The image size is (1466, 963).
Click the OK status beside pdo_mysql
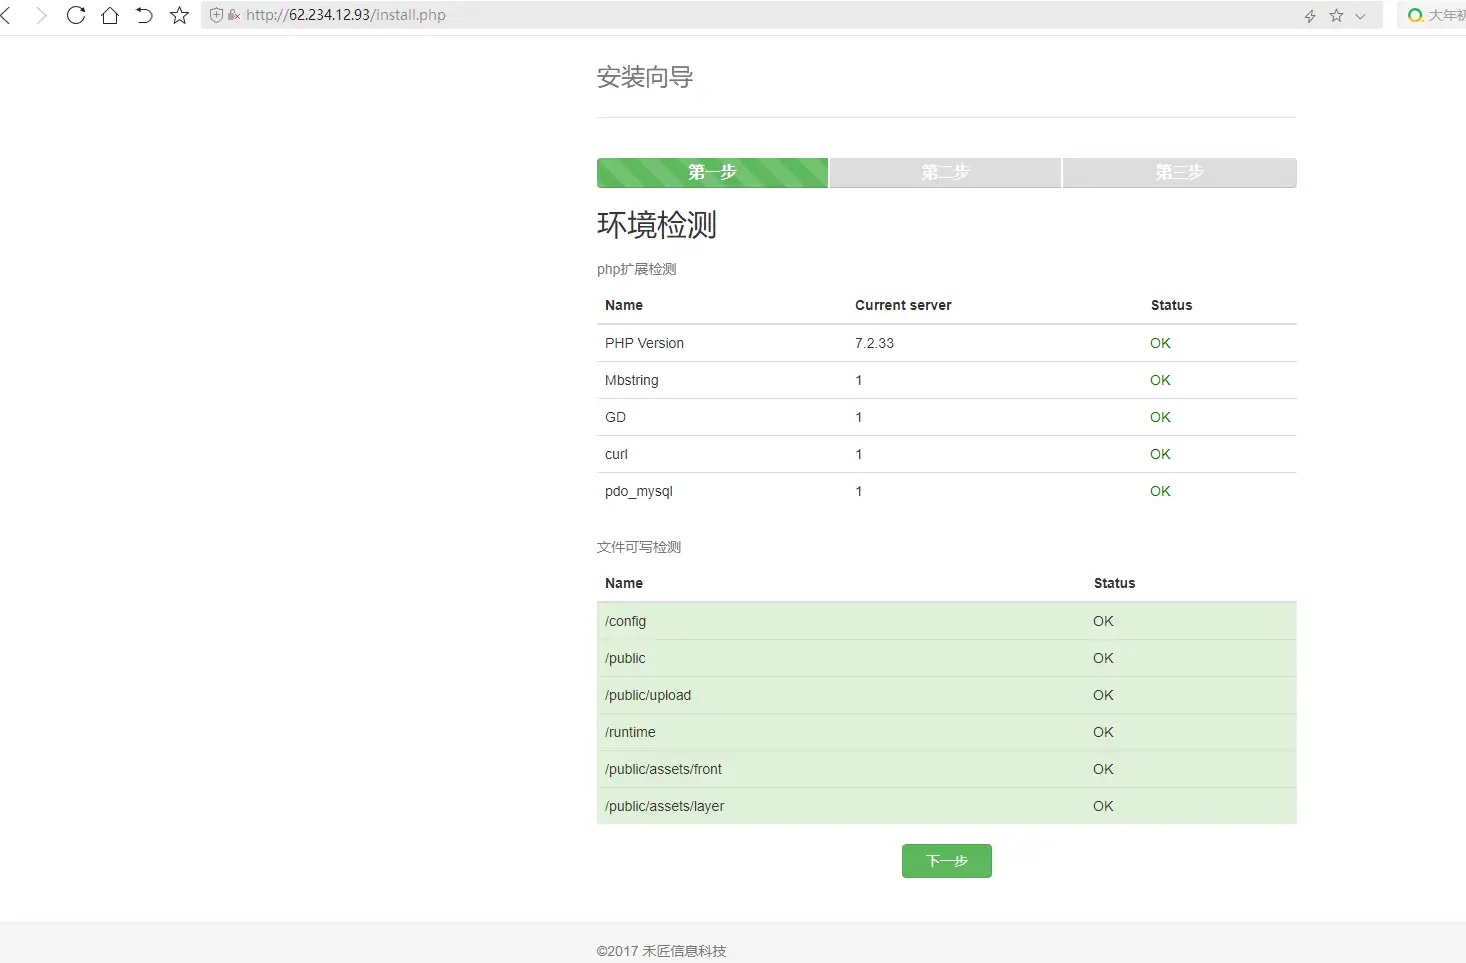point(1159,491)
